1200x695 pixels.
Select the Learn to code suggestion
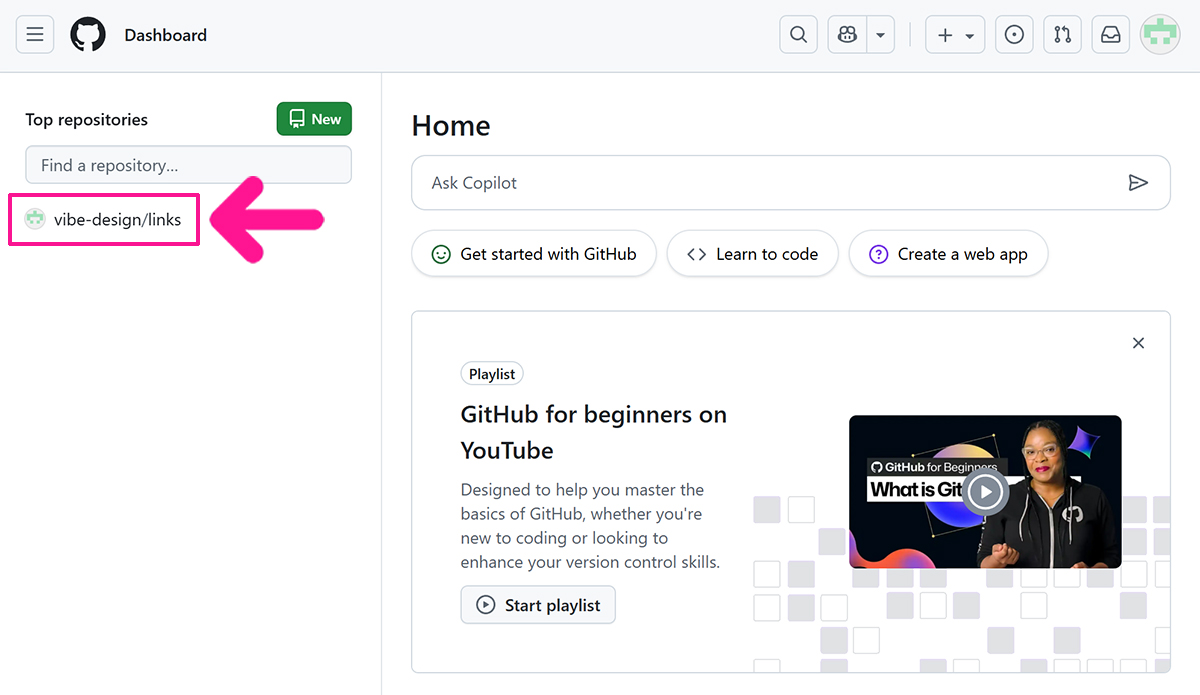tap(752, 254)
